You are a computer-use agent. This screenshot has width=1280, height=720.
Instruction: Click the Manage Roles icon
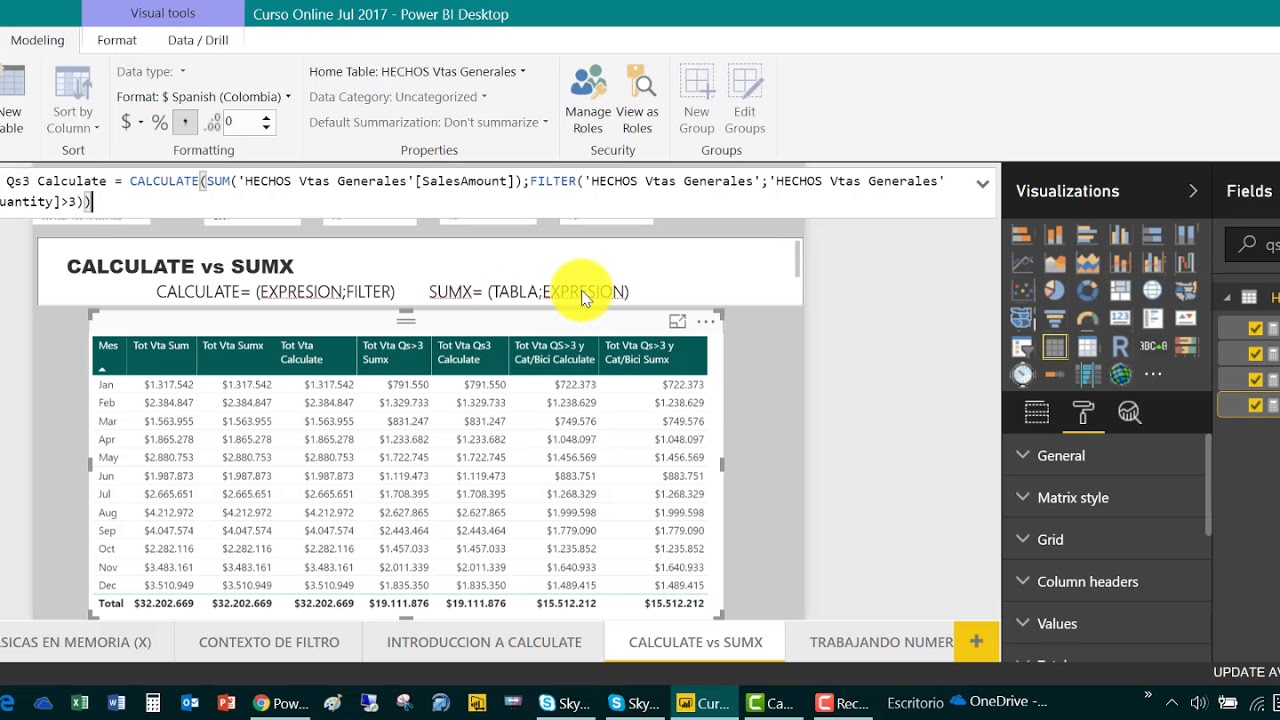(588, 100)
